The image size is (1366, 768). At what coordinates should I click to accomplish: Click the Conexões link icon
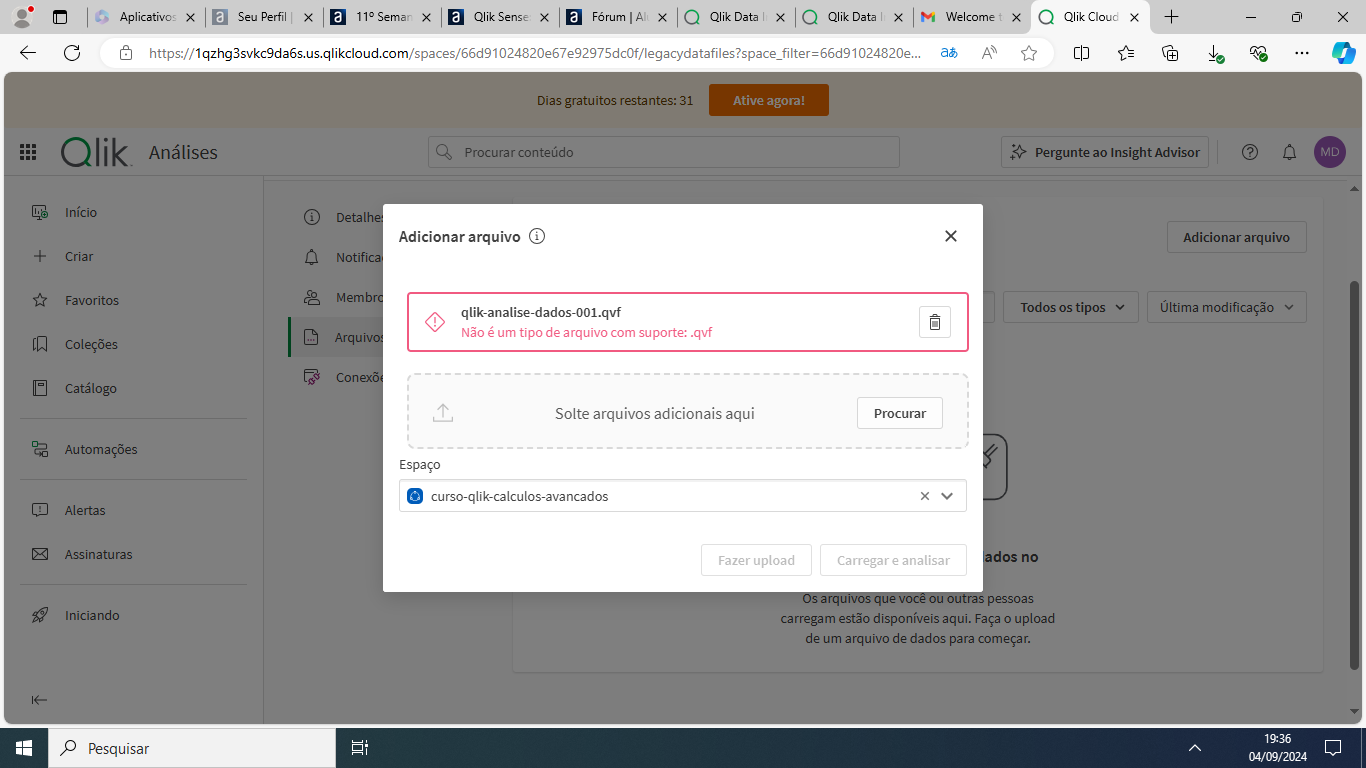tap(312, 377)
